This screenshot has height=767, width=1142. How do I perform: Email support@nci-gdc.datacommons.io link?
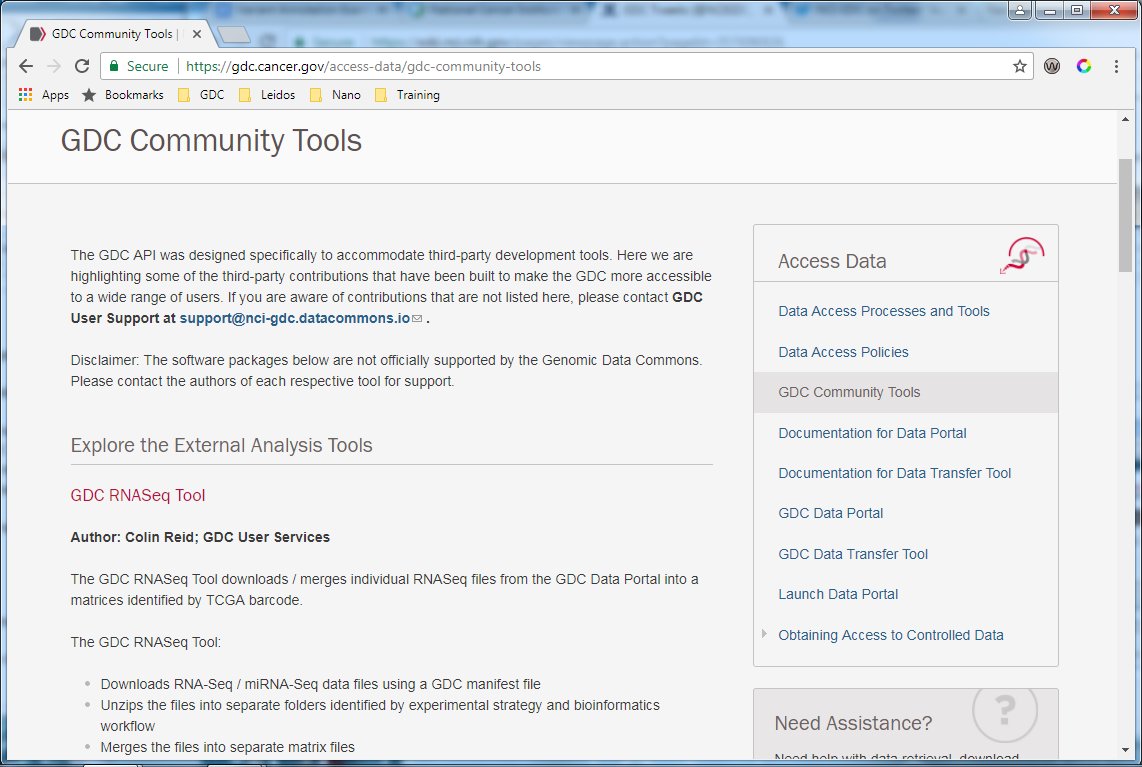(x=295, y=318)
